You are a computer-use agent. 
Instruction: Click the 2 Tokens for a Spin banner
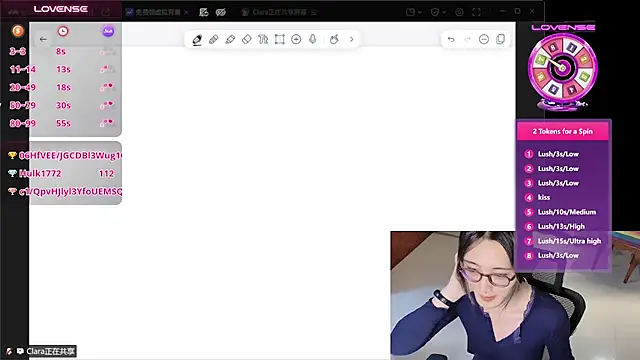tap(563, 131)
